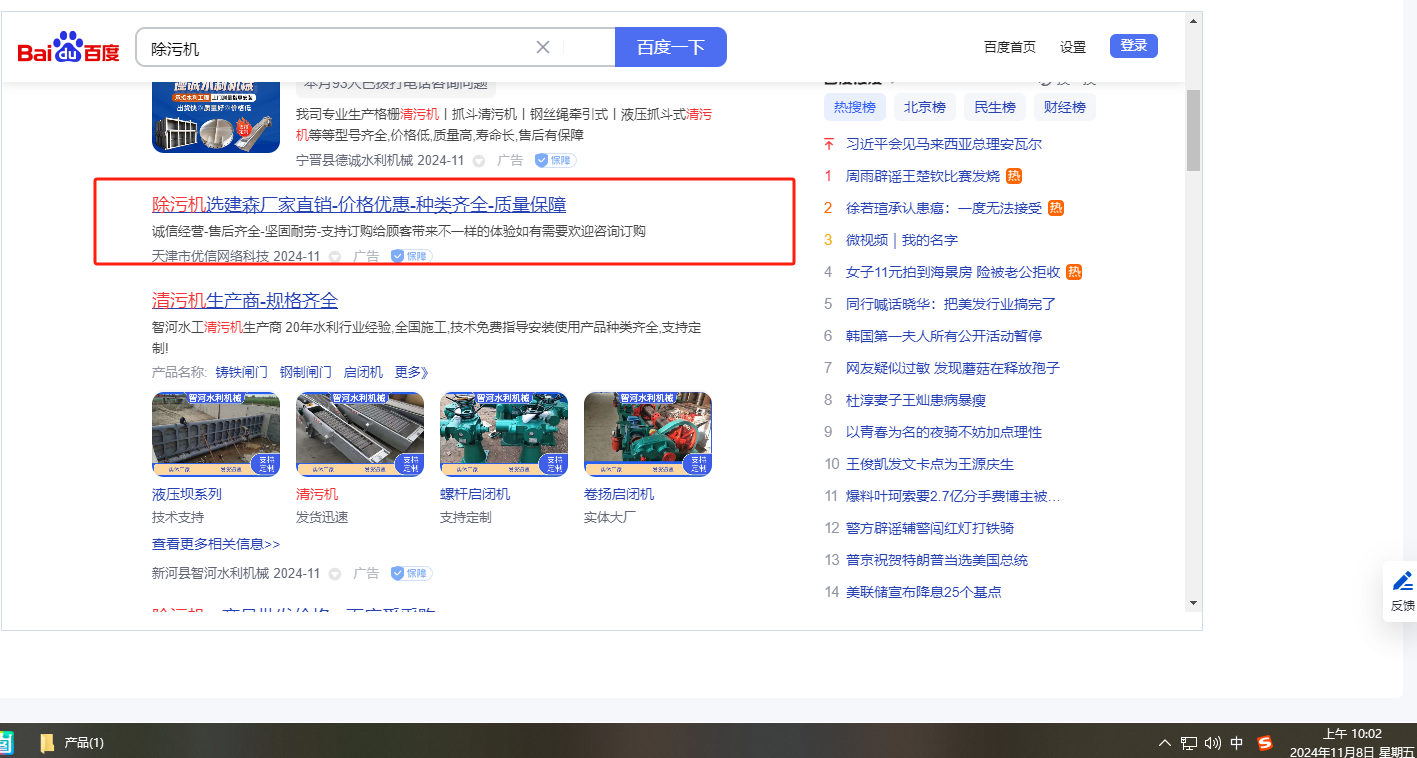1417x758 pixels.
Task: Click the Sogou input method tray icon
Action: pos(1265,743)
